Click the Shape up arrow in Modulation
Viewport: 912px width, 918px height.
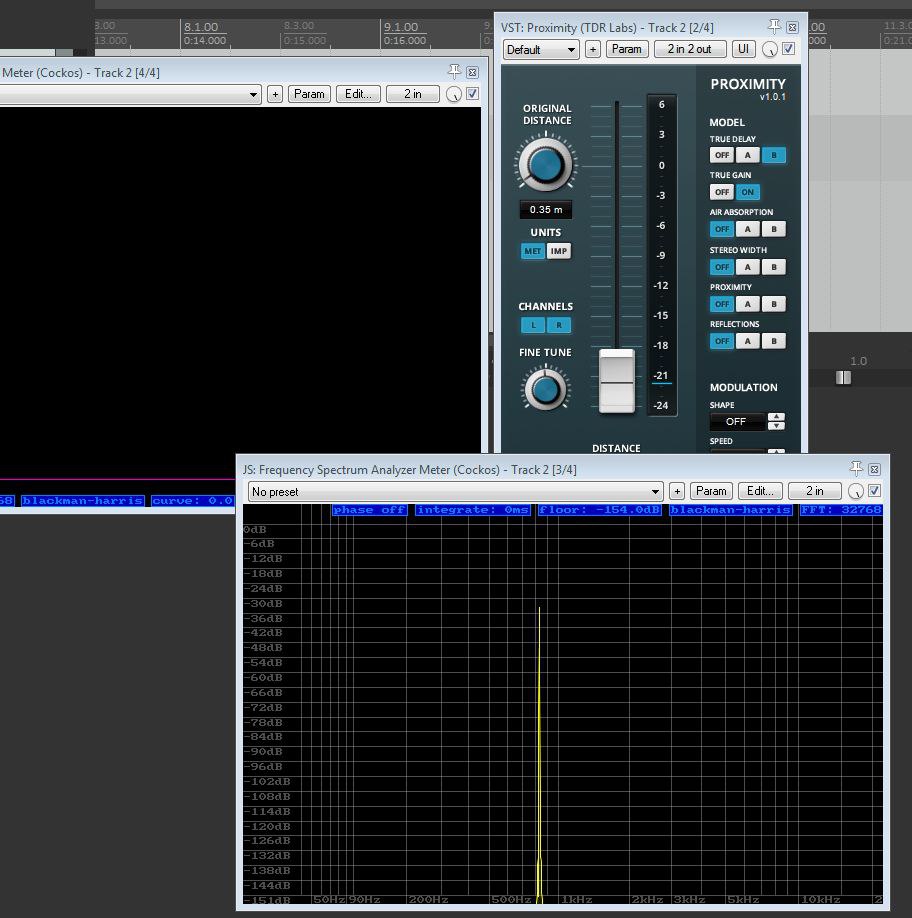click(x=775, y=417)
